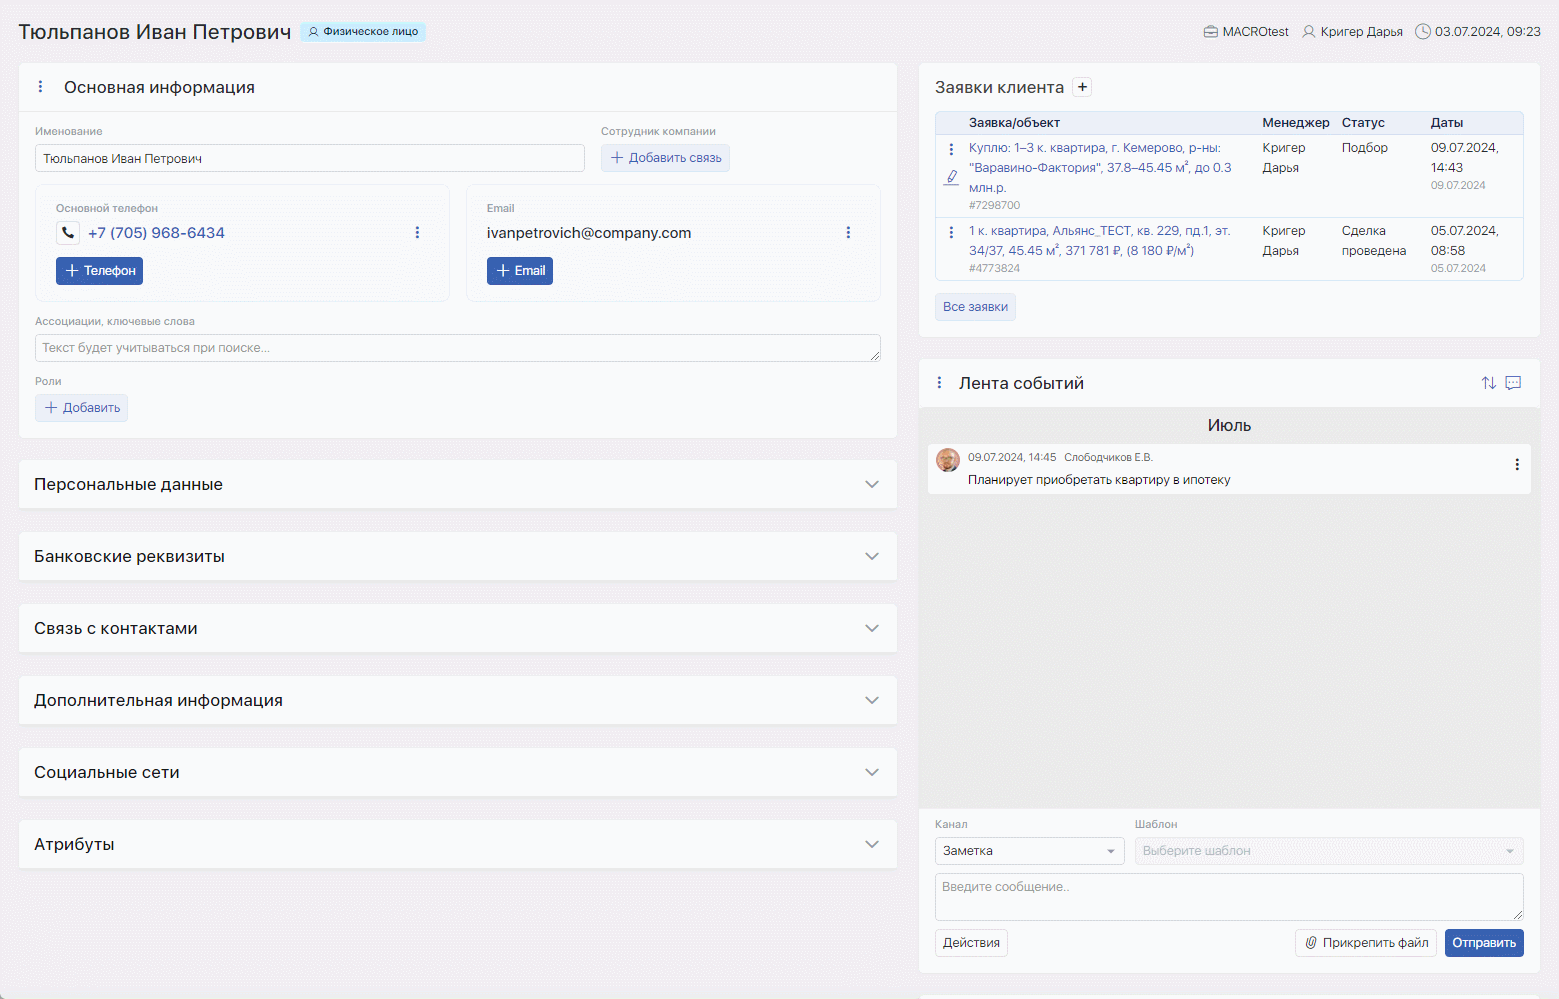This screenshot has height=999, width=1559.
Task: Click the Введите сообщение text field
Action: tap(1228, 896)
